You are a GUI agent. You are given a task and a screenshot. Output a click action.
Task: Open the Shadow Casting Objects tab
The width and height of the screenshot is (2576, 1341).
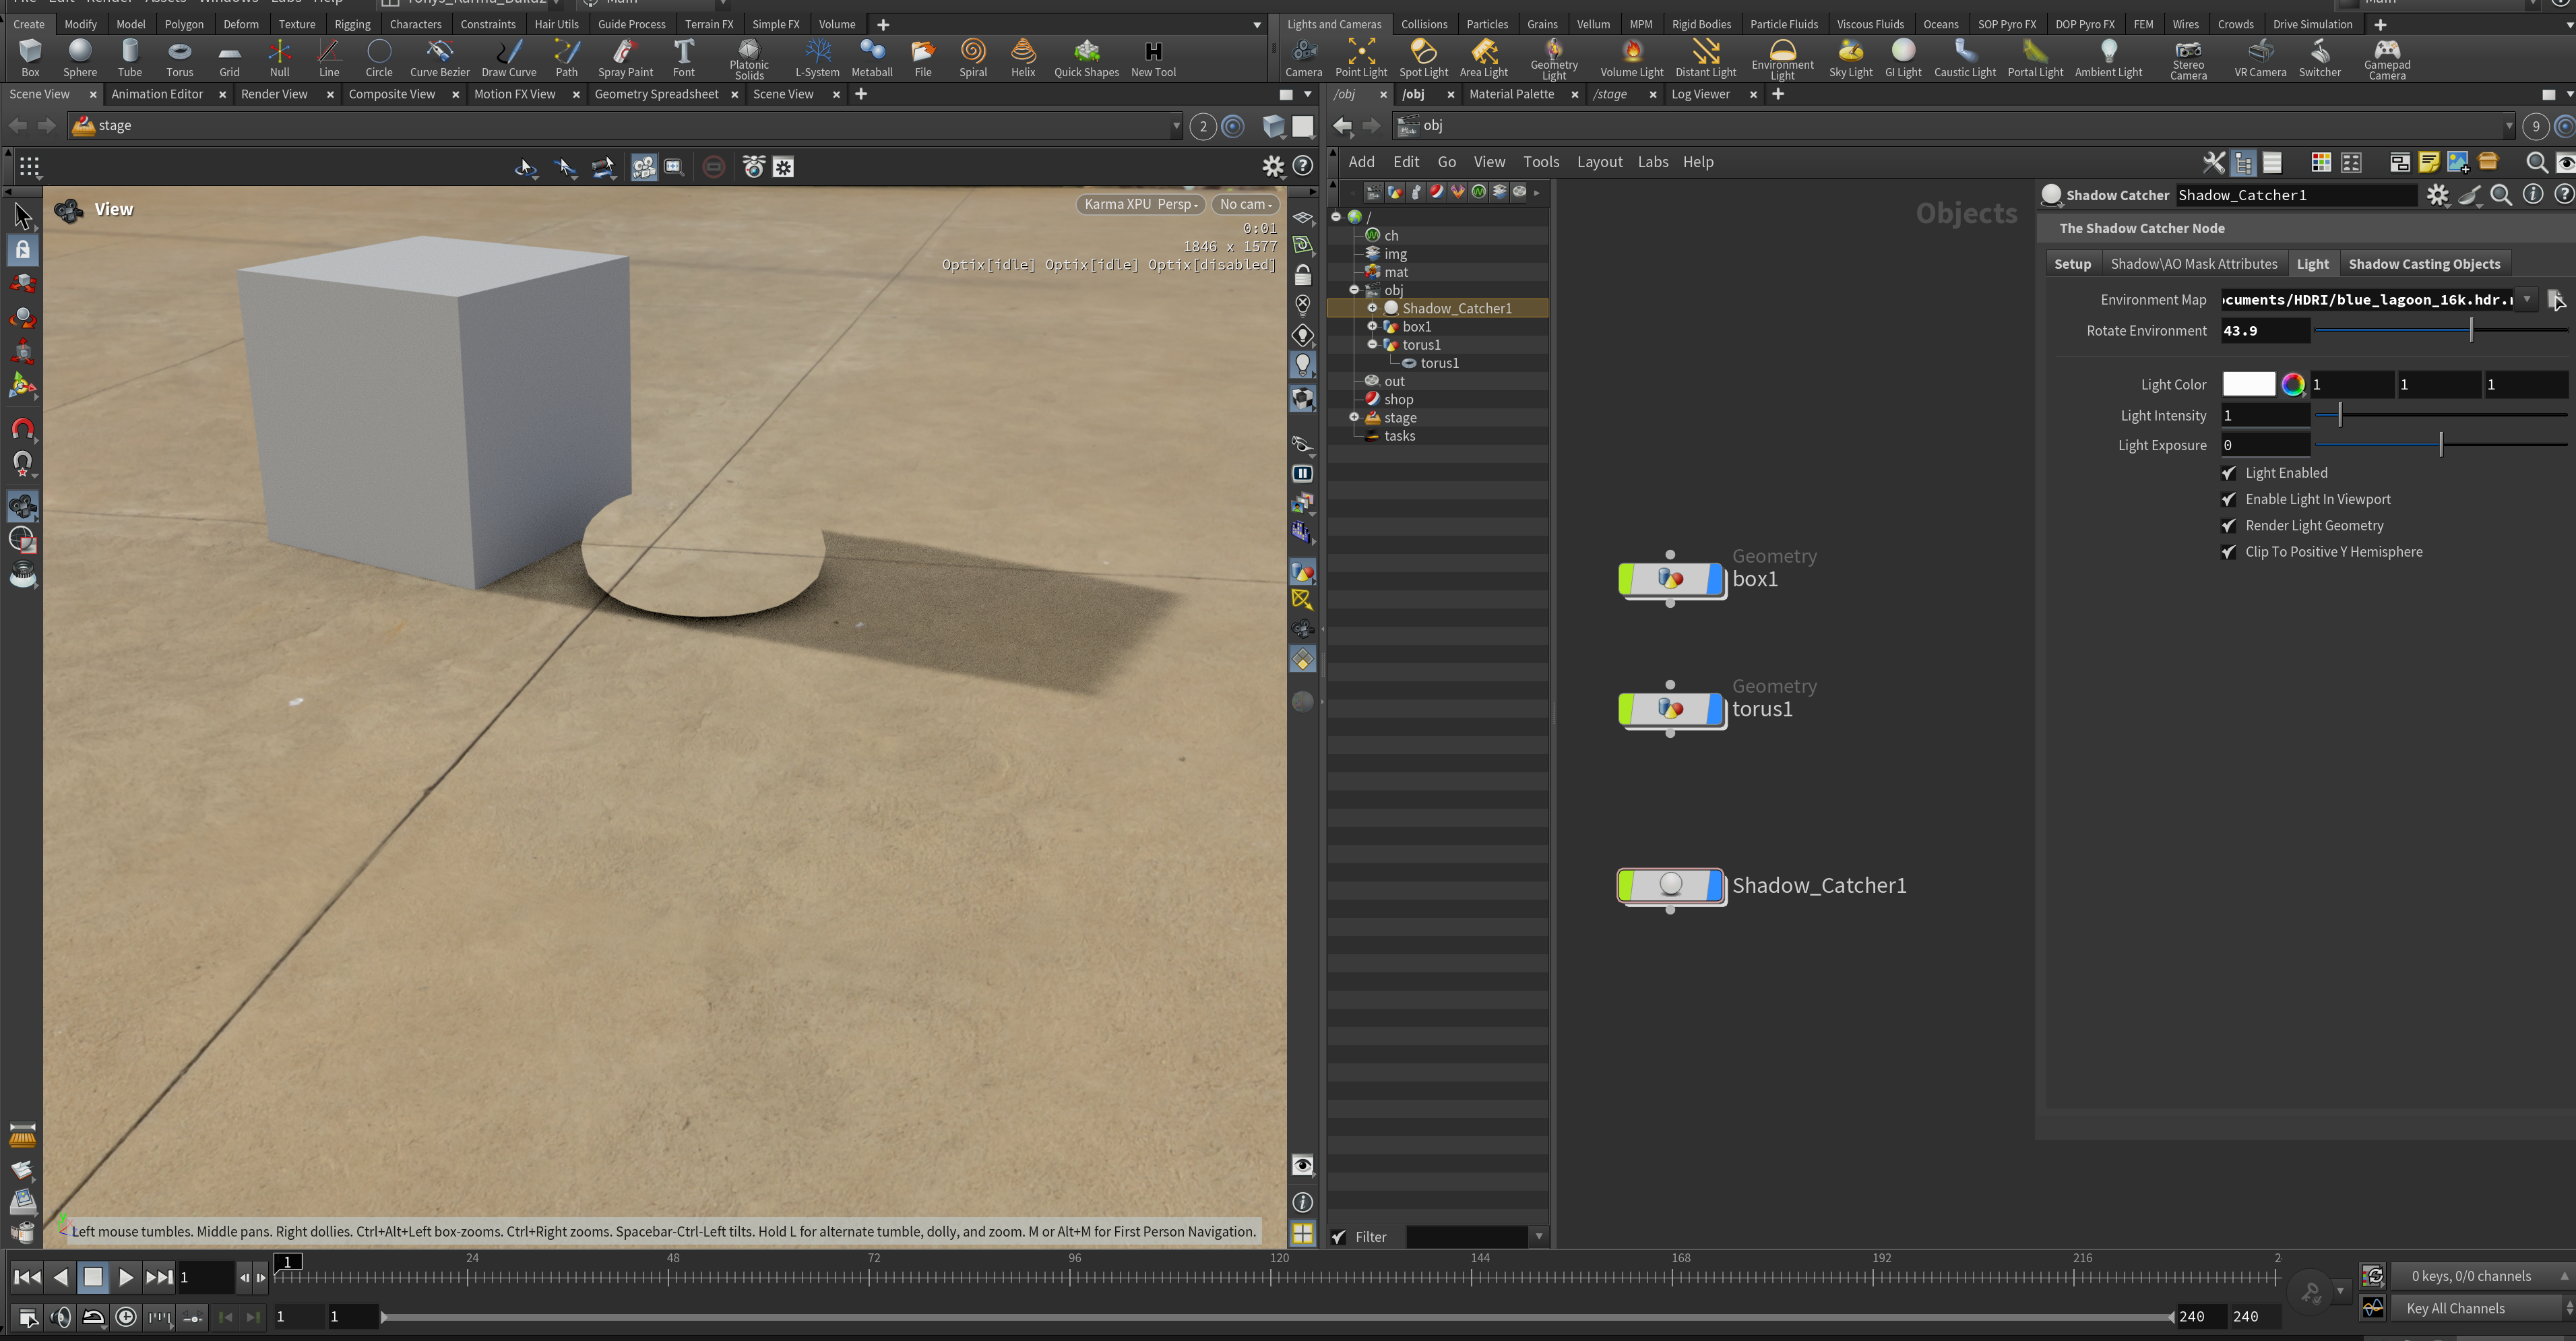pyautogui.click(x=2424, y=264)
